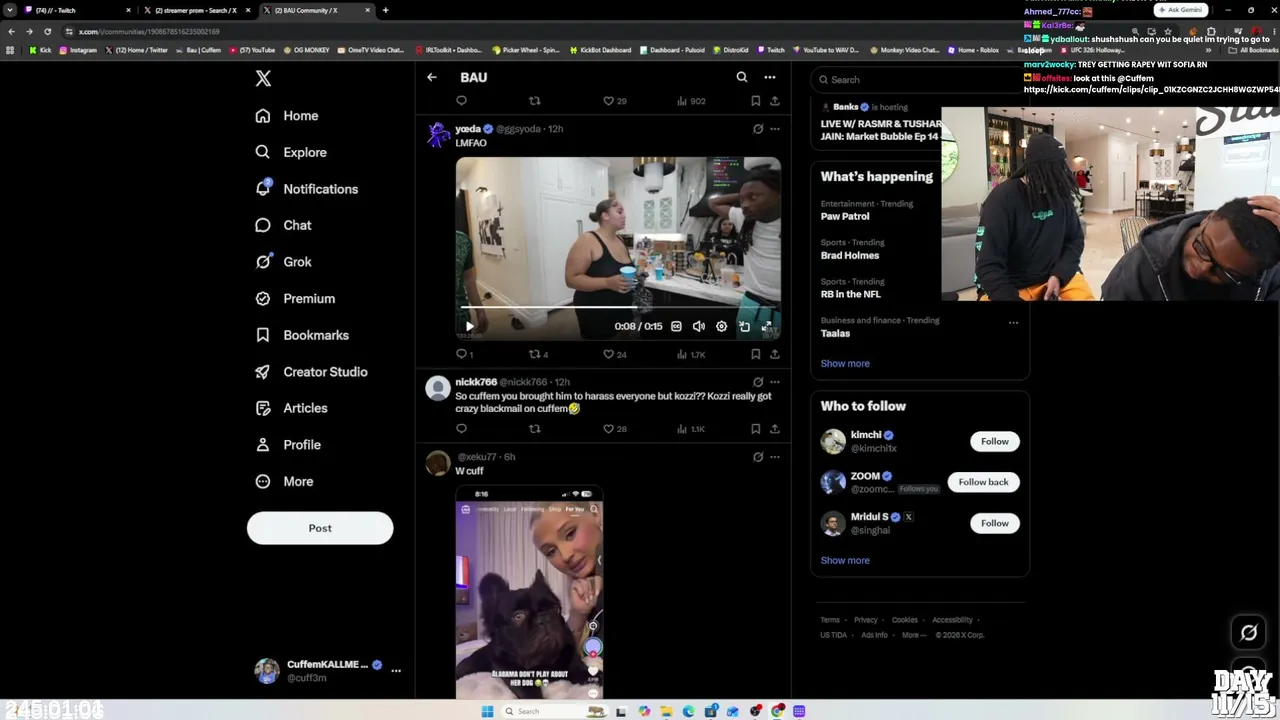Launch Grok from the sidebar
The height and width of the screenshot is (720, 1280).
point(283,262)
